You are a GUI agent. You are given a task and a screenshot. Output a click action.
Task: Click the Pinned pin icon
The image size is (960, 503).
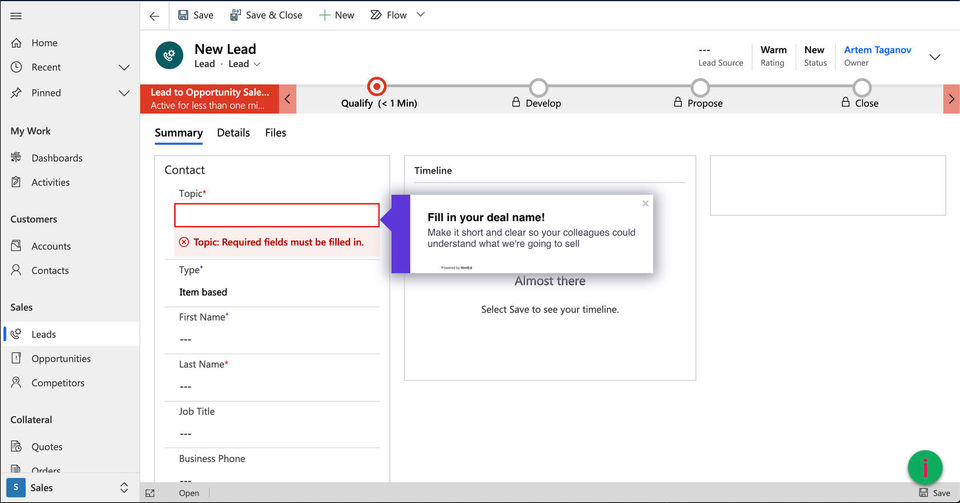(x=17, y=93)
